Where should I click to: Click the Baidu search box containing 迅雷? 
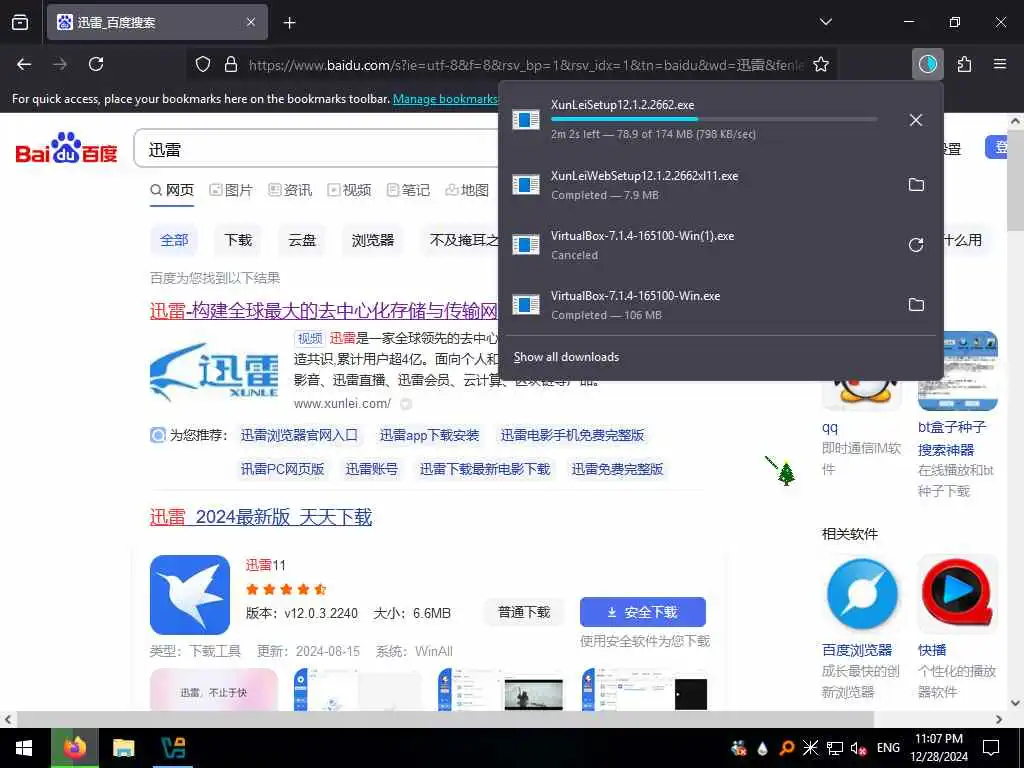317,150
